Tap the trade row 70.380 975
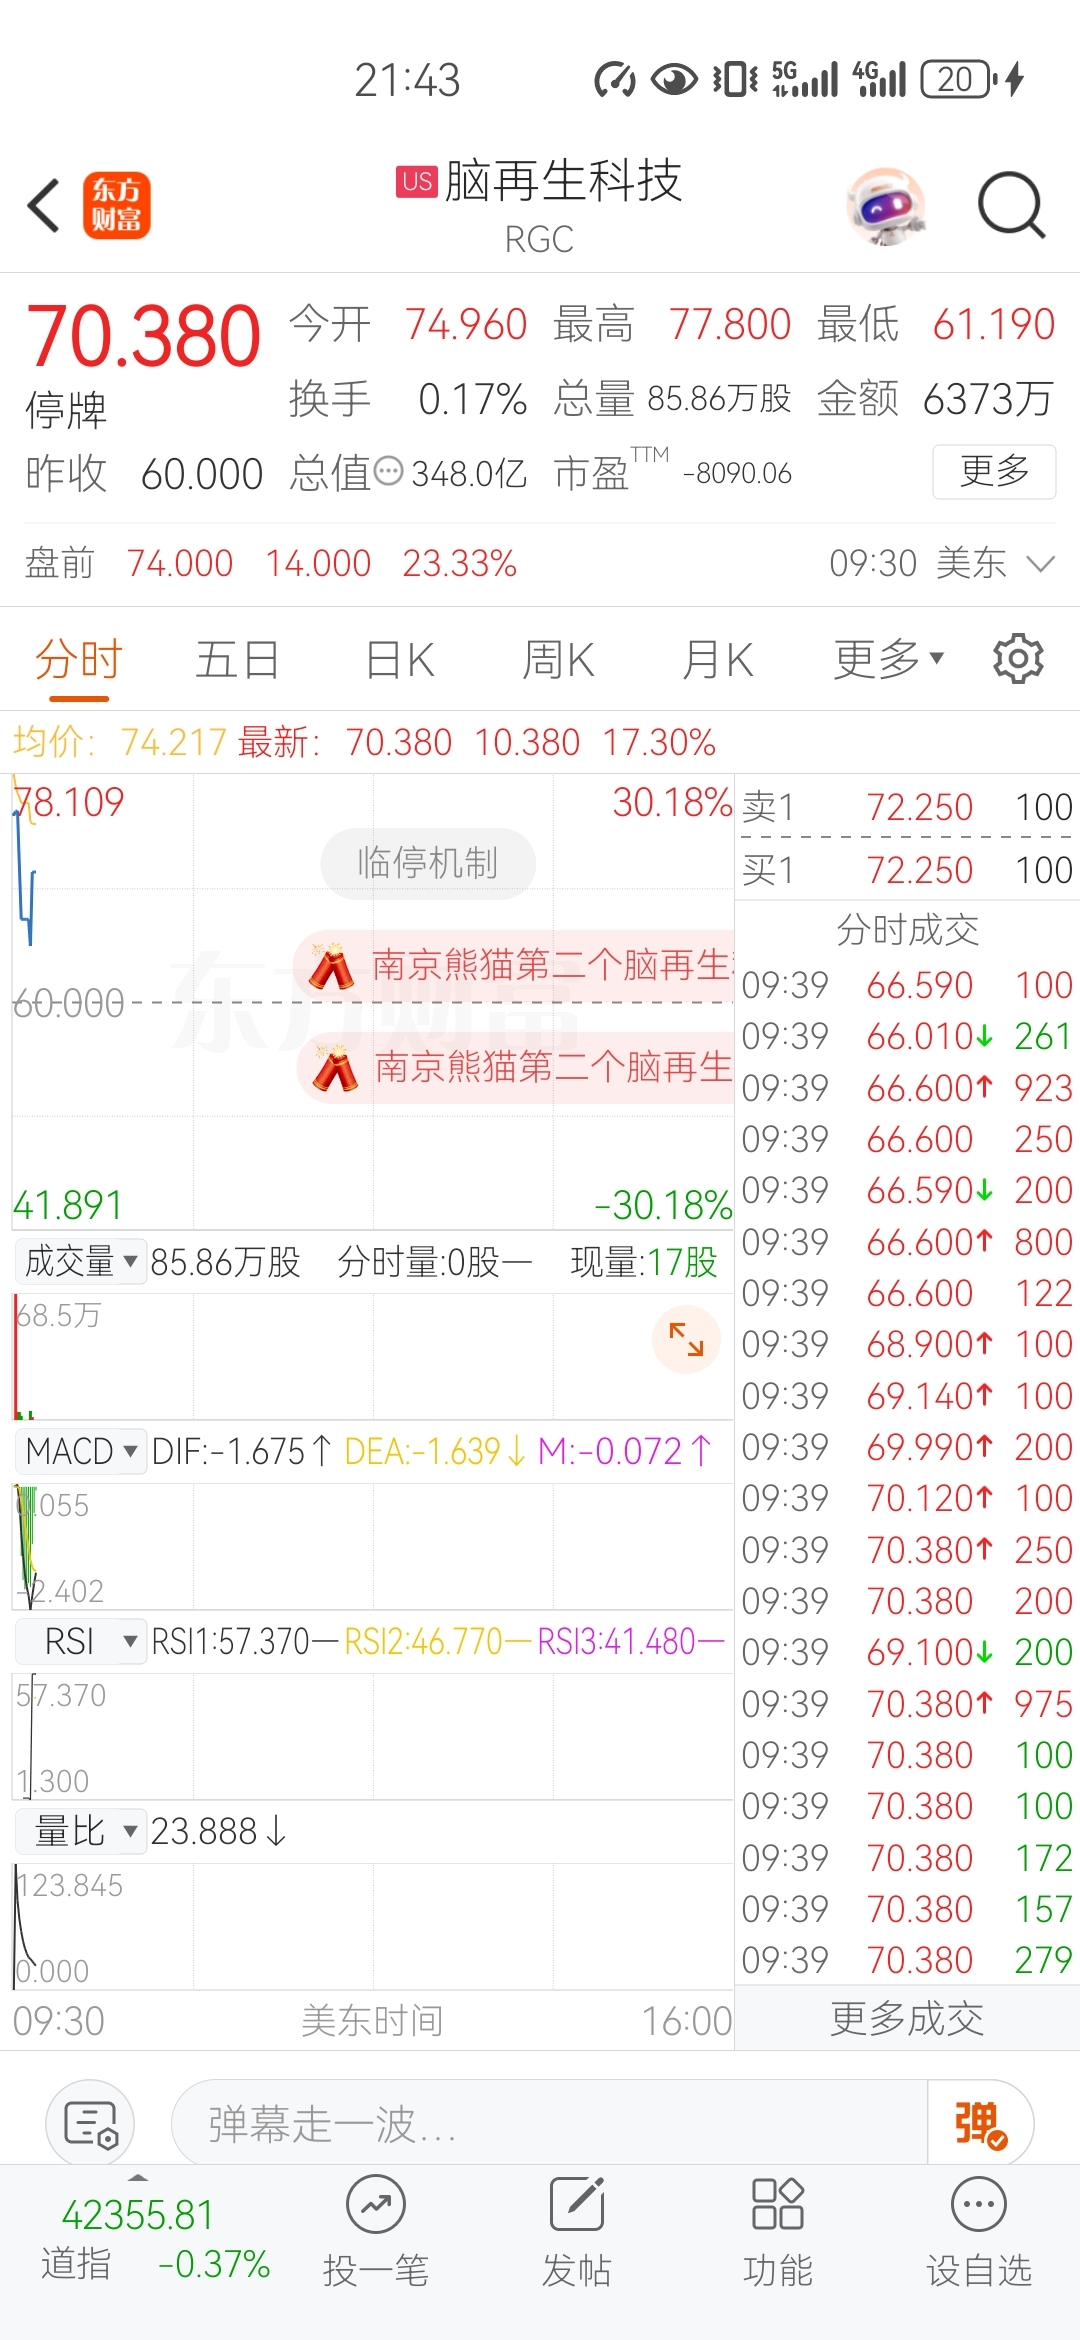The image size is (1080, 2340). click(x=907, y=1703)
